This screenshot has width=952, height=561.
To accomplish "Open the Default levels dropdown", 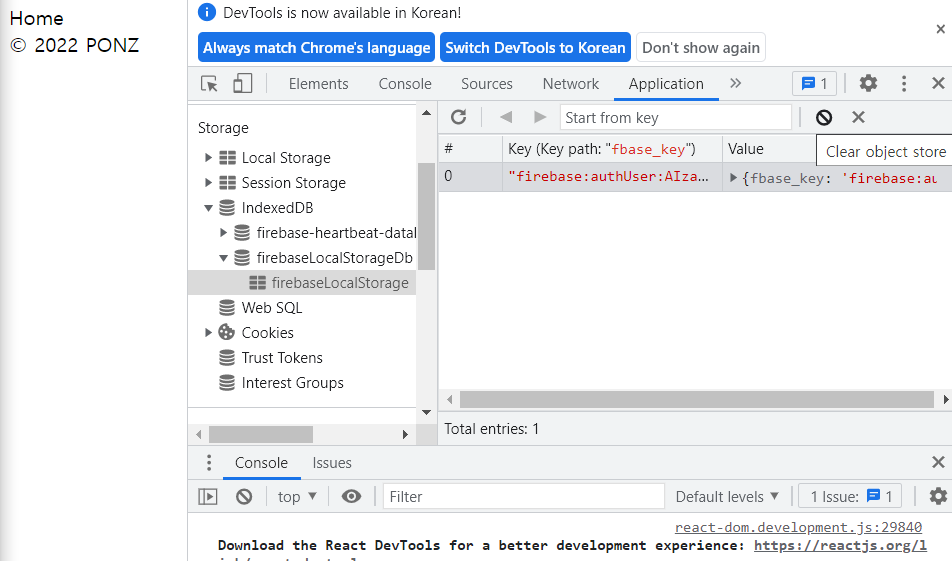I will tap(727, 497).
